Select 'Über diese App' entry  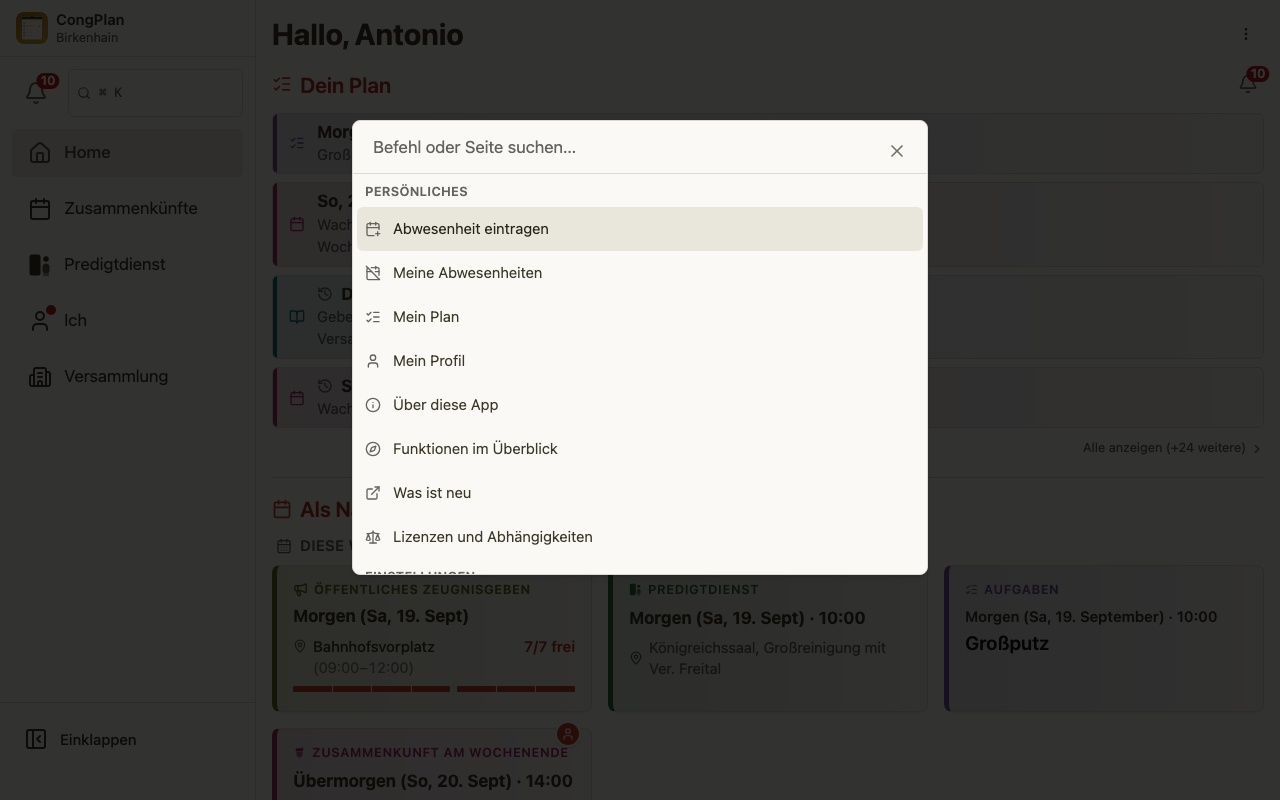(x=640, y=405)
